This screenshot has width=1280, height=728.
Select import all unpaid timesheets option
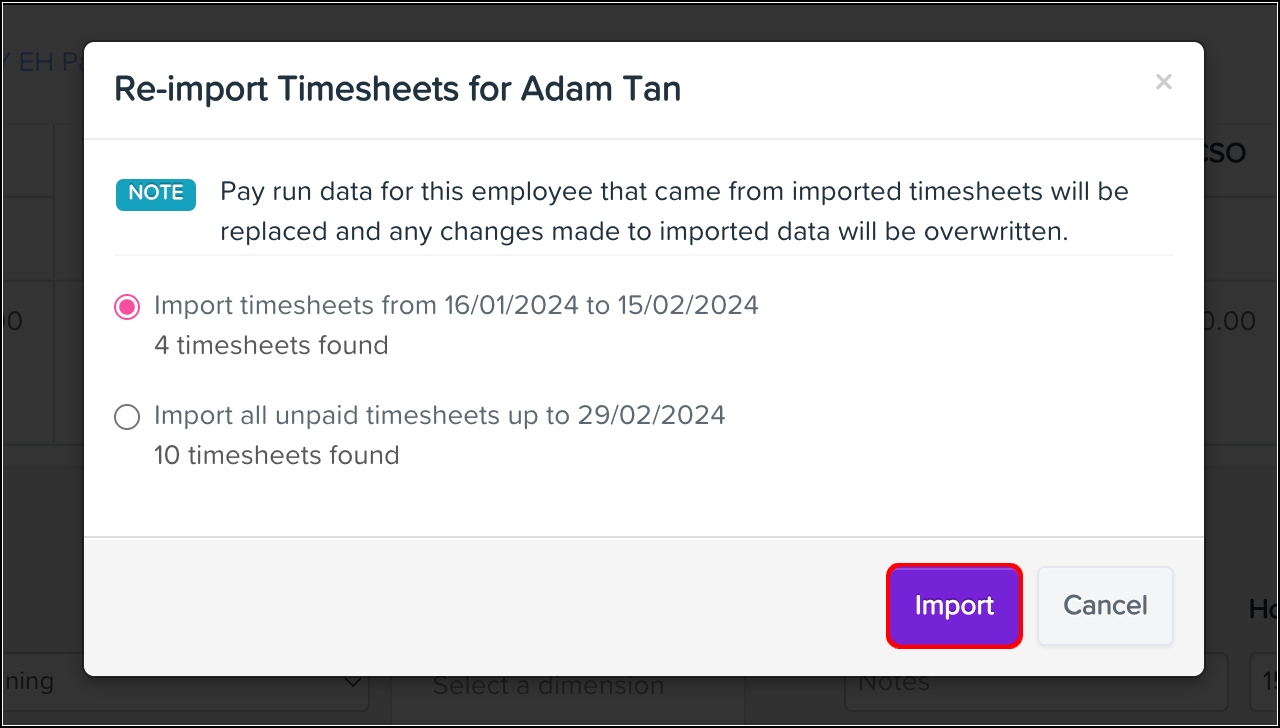point(440,416)
